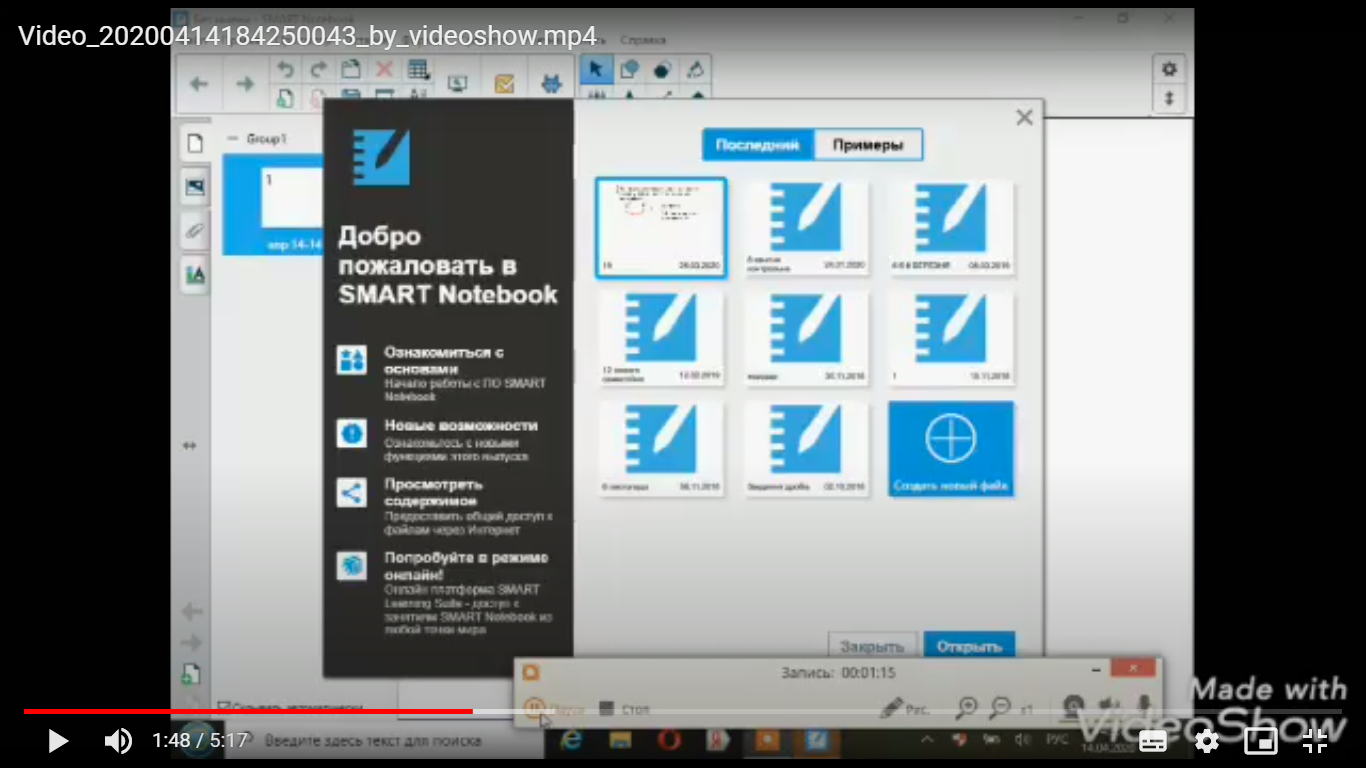
Task: Open Internet Explorer from the taskbar
Action: [571, 741]
